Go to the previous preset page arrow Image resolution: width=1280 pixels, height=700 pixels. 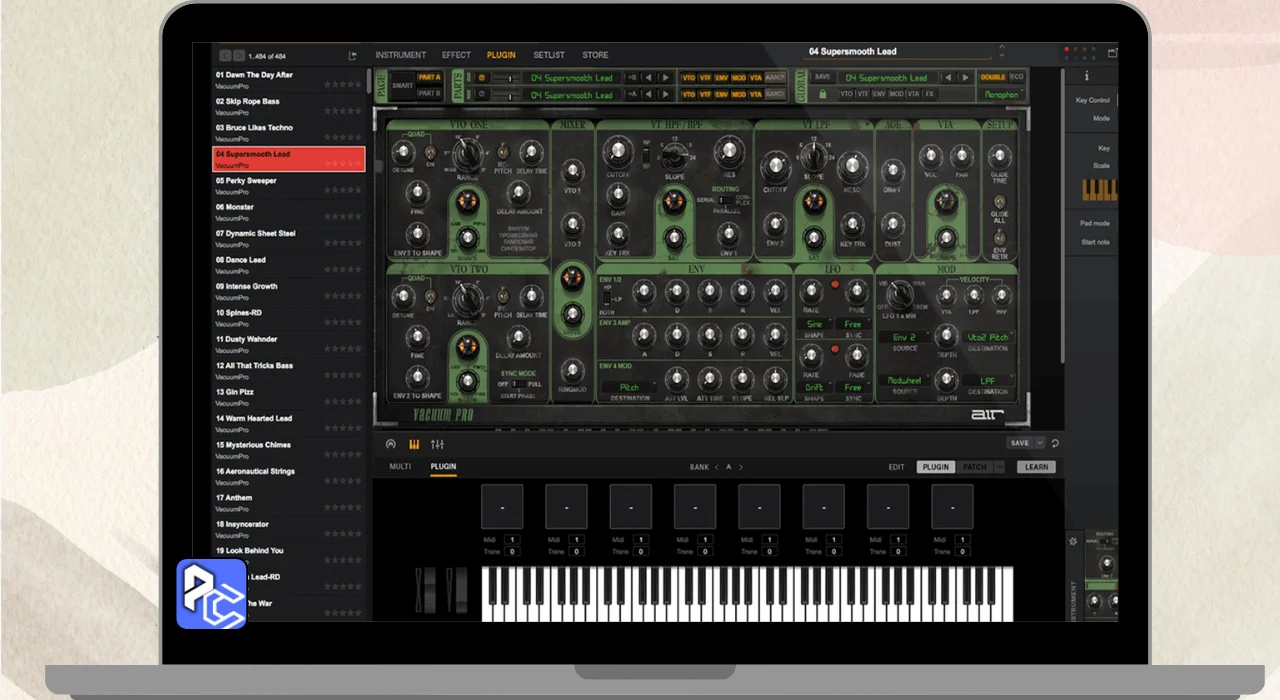225,56
